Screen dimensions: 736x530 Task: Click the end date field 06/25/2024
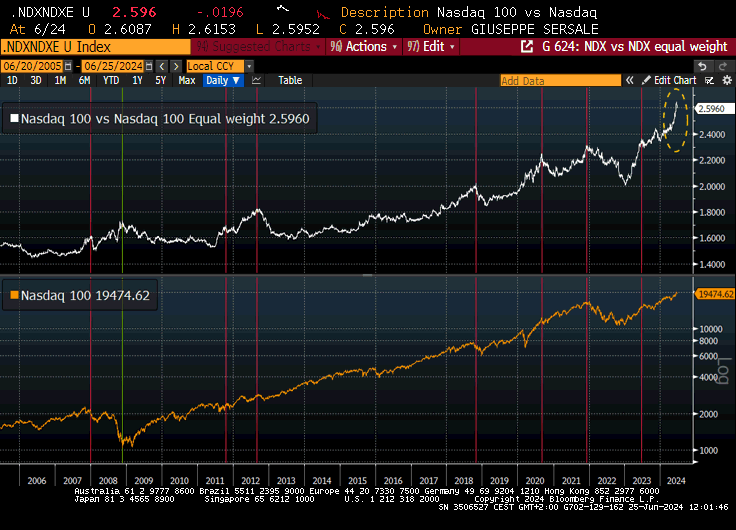(x=113, y=66)
